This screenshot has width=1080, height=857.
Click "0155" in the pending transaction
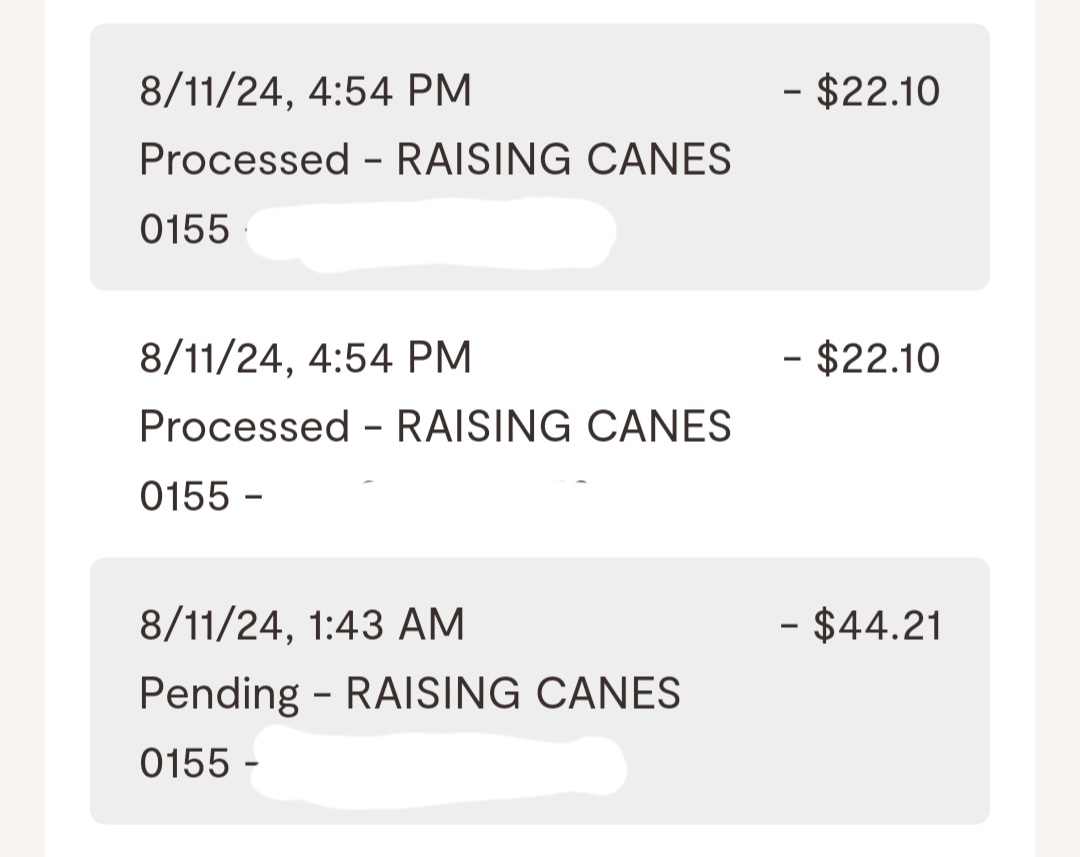(185, 763)
